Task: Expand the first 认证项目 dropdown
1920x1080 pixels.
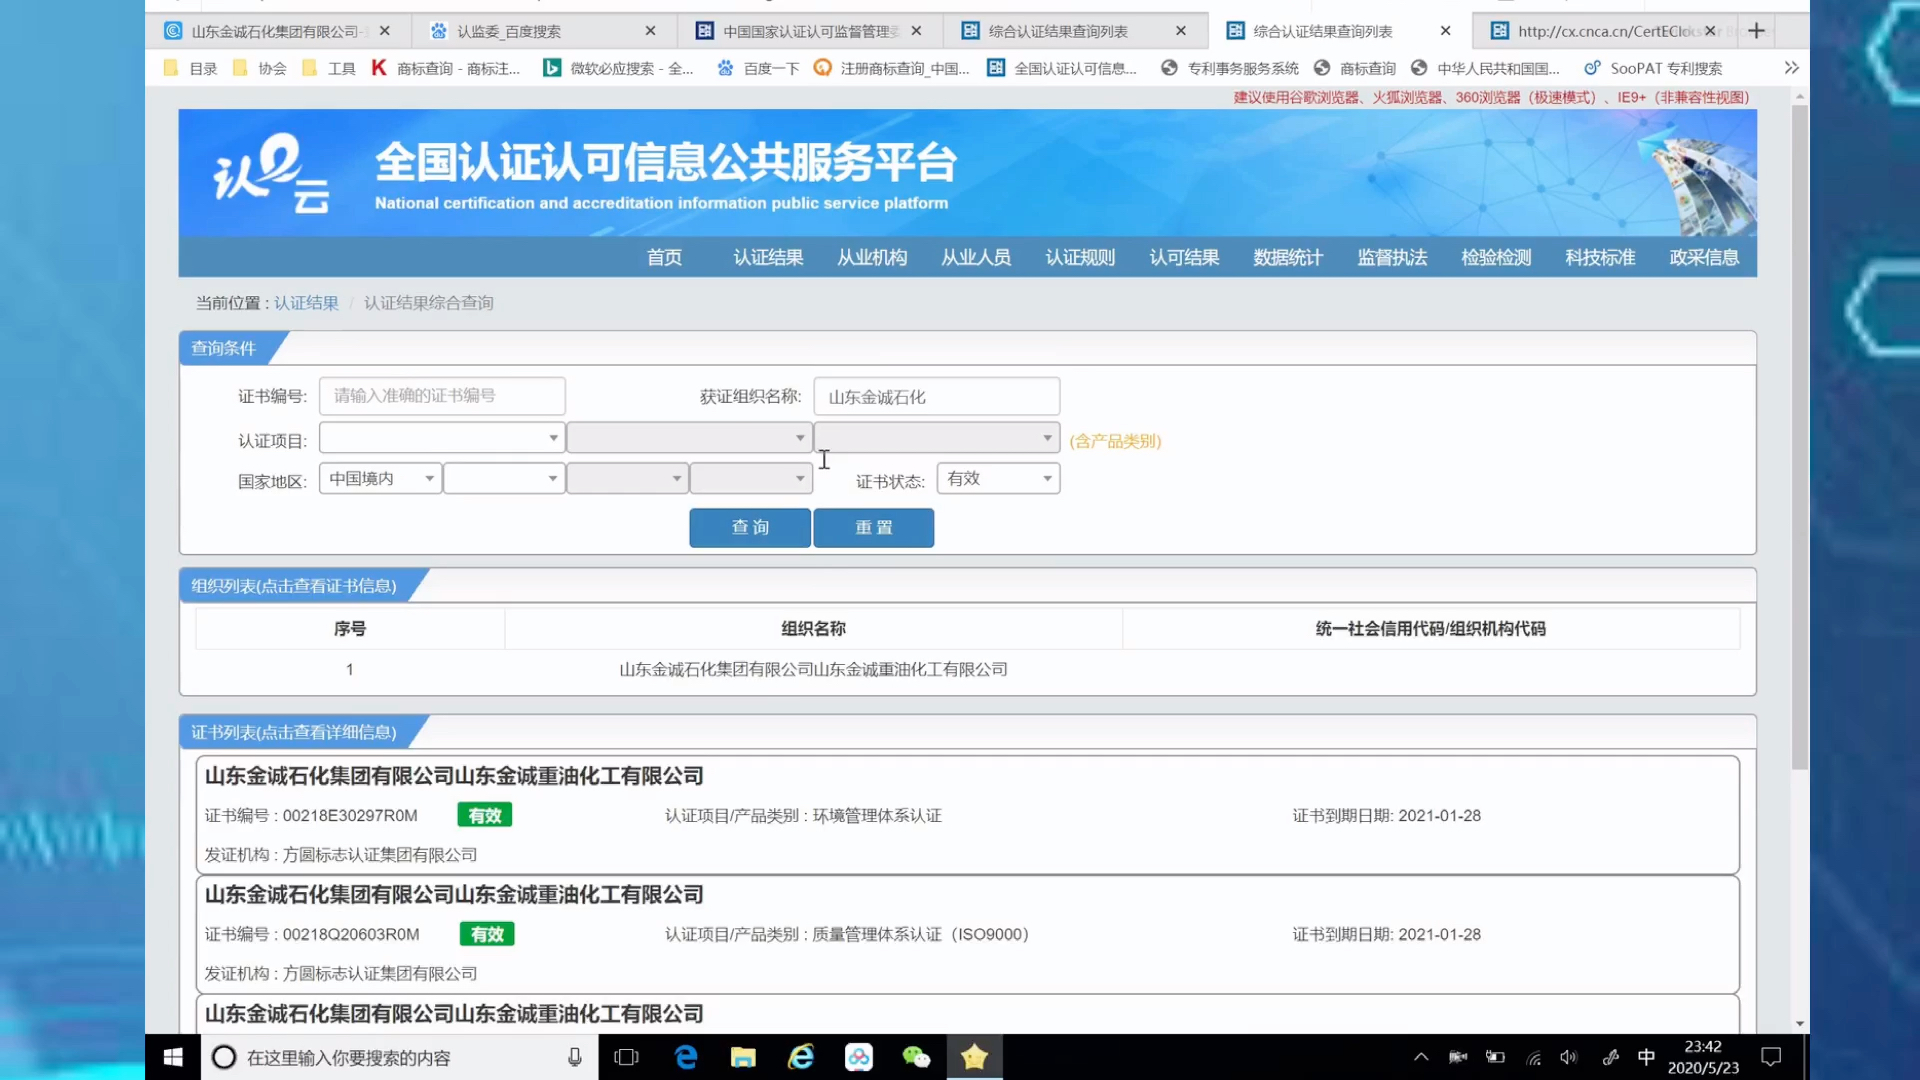Action: [x=442, y=437]
